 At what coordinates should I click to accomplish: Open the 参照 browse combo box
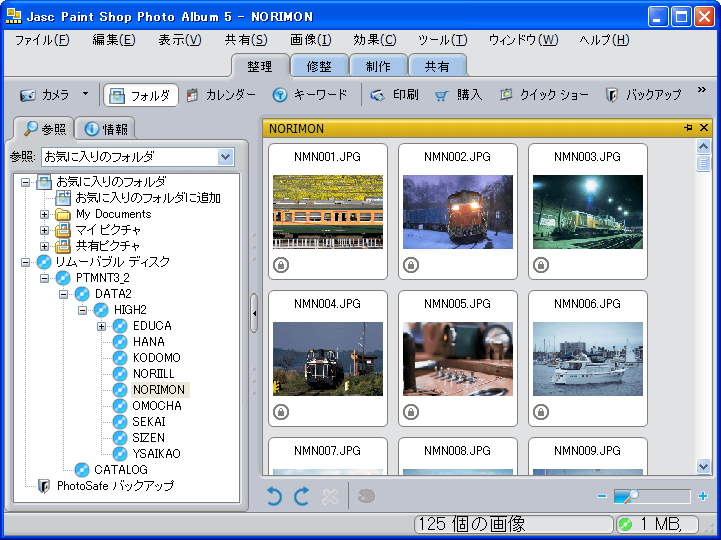coord(137,157)
